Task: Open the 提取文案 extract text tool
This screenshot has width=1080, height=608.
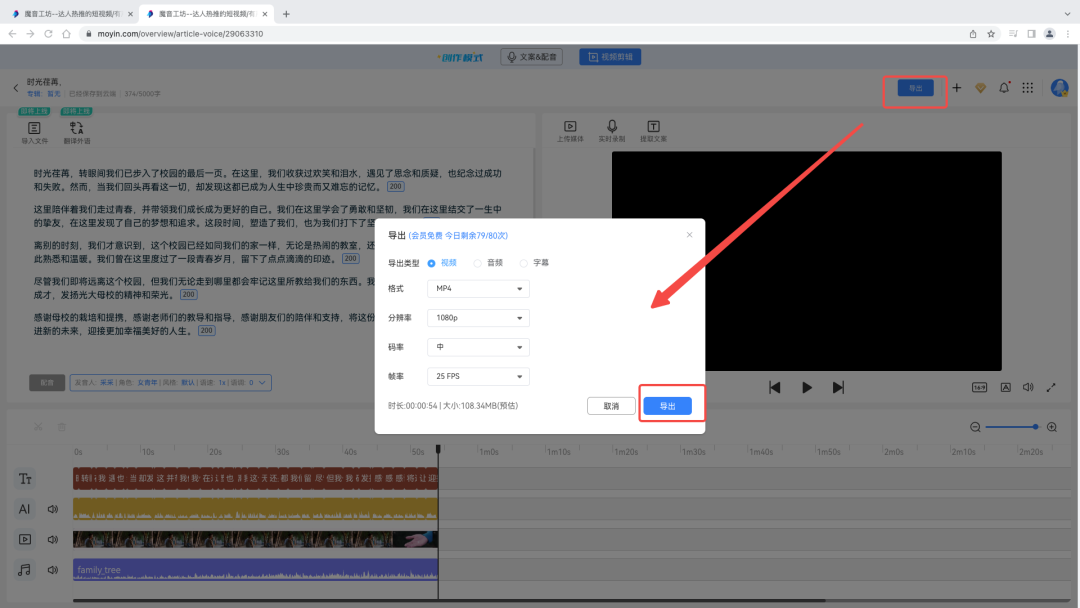Action: [x=653, y=130]
